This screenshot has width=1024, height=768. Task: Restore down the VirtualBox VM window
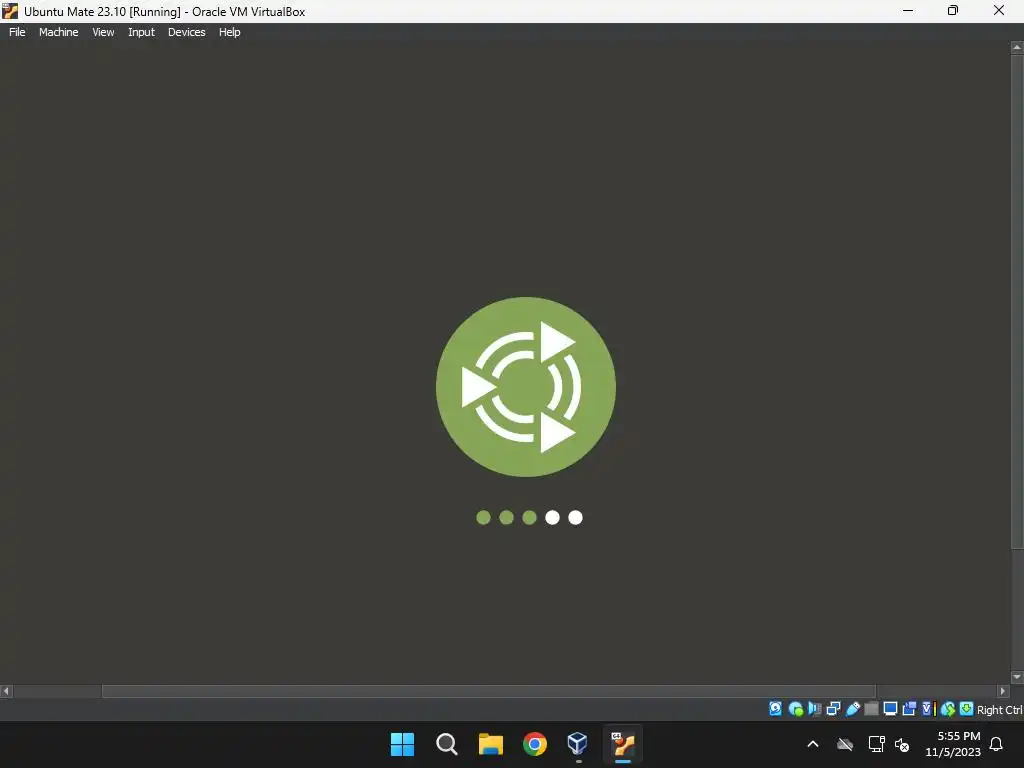click(x=953, y=10)
